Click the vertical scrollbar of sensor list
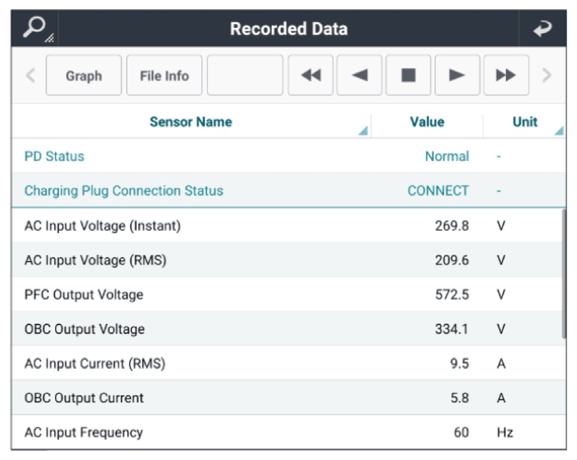The height and width of the screenshot is (460, 577). click(564, 273)
